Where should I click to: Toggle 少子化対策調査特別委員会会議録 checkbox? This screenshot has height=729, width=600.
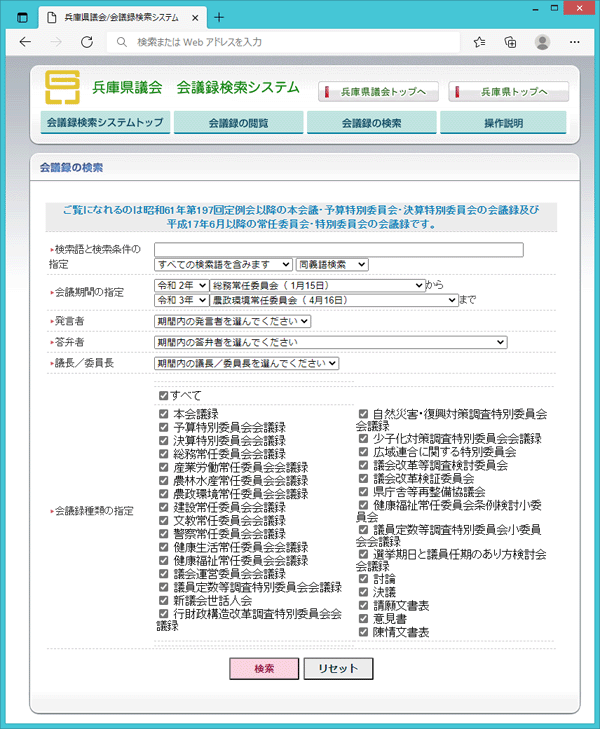[363, 438]
